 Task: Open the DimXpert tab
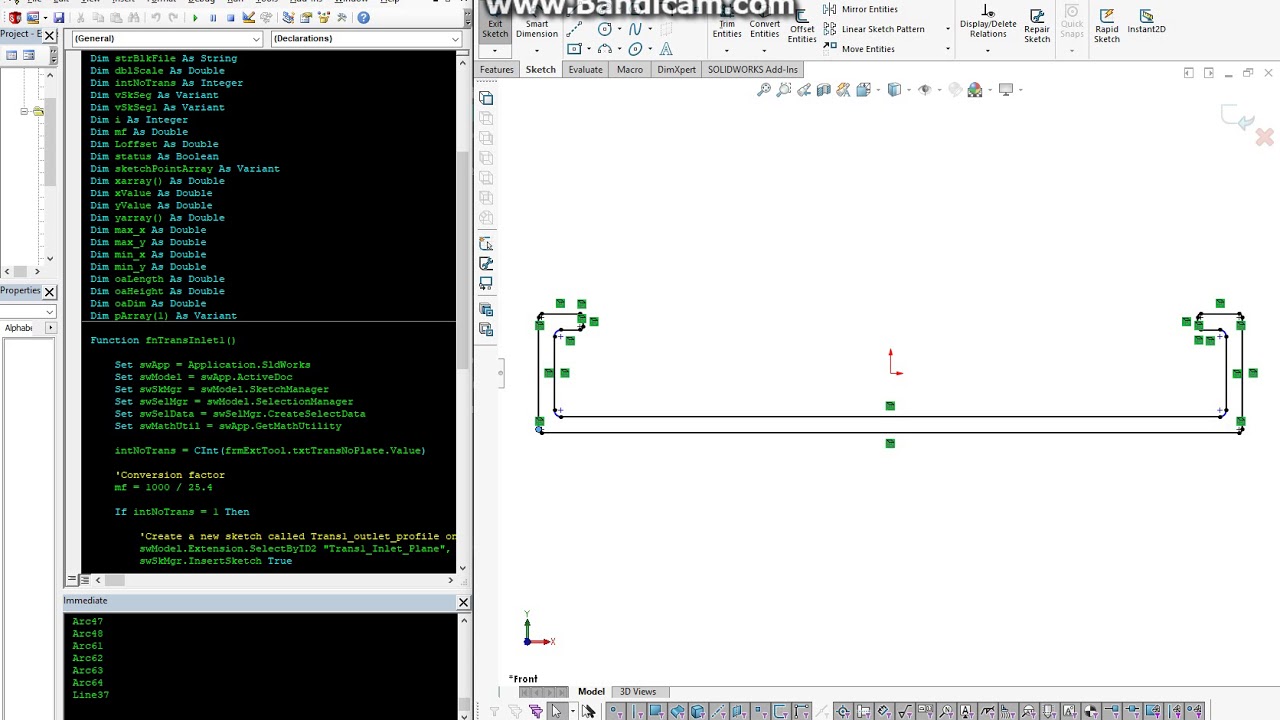coord(677,69)
